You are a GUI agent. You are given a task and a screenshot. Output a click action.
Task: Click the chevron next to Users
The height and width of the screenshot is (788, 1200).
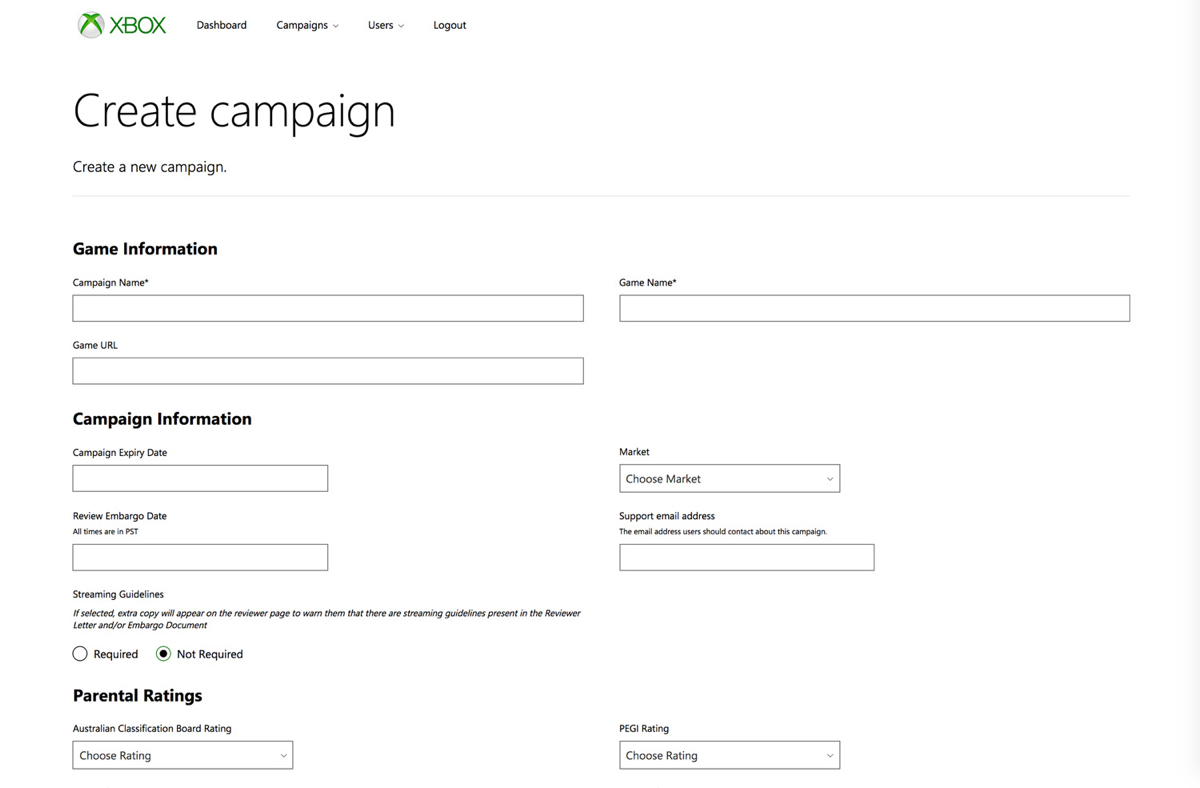point(401,26)
